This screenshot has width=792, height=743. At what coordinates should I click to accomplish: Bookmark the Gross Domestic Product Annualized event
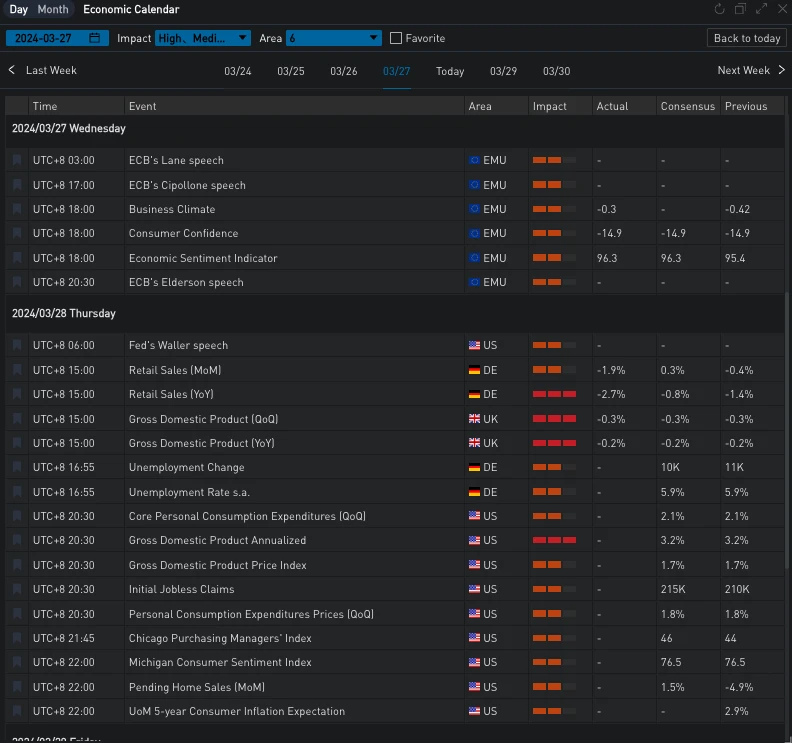point(17,540)
